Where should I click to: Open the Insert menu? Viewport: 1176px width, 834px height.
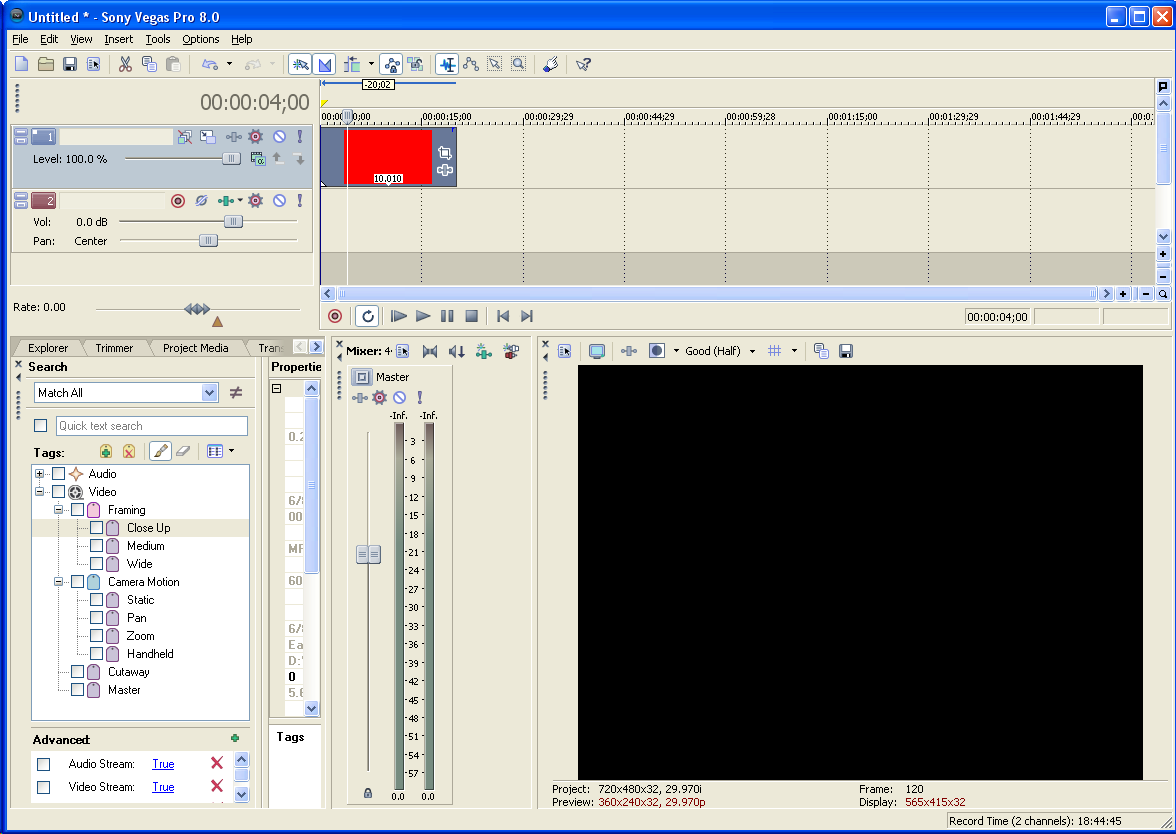click(118, 39)
